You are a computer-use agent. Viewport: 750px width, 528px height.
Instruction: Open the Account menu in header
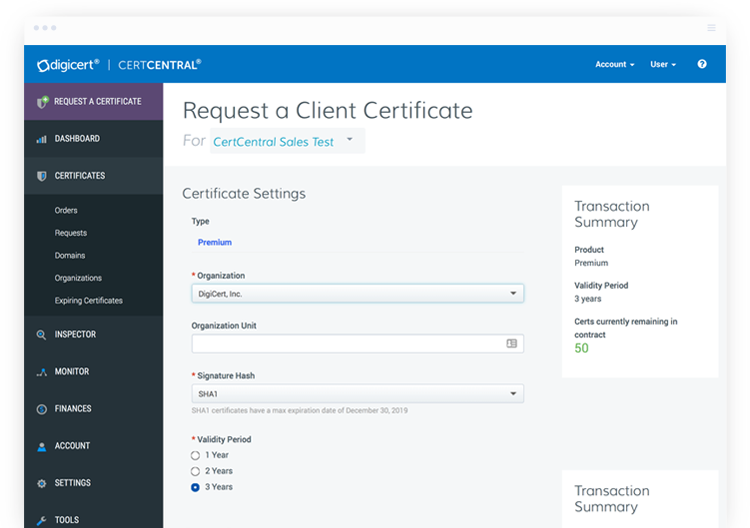pyautogui.click(x=614, y=64)
